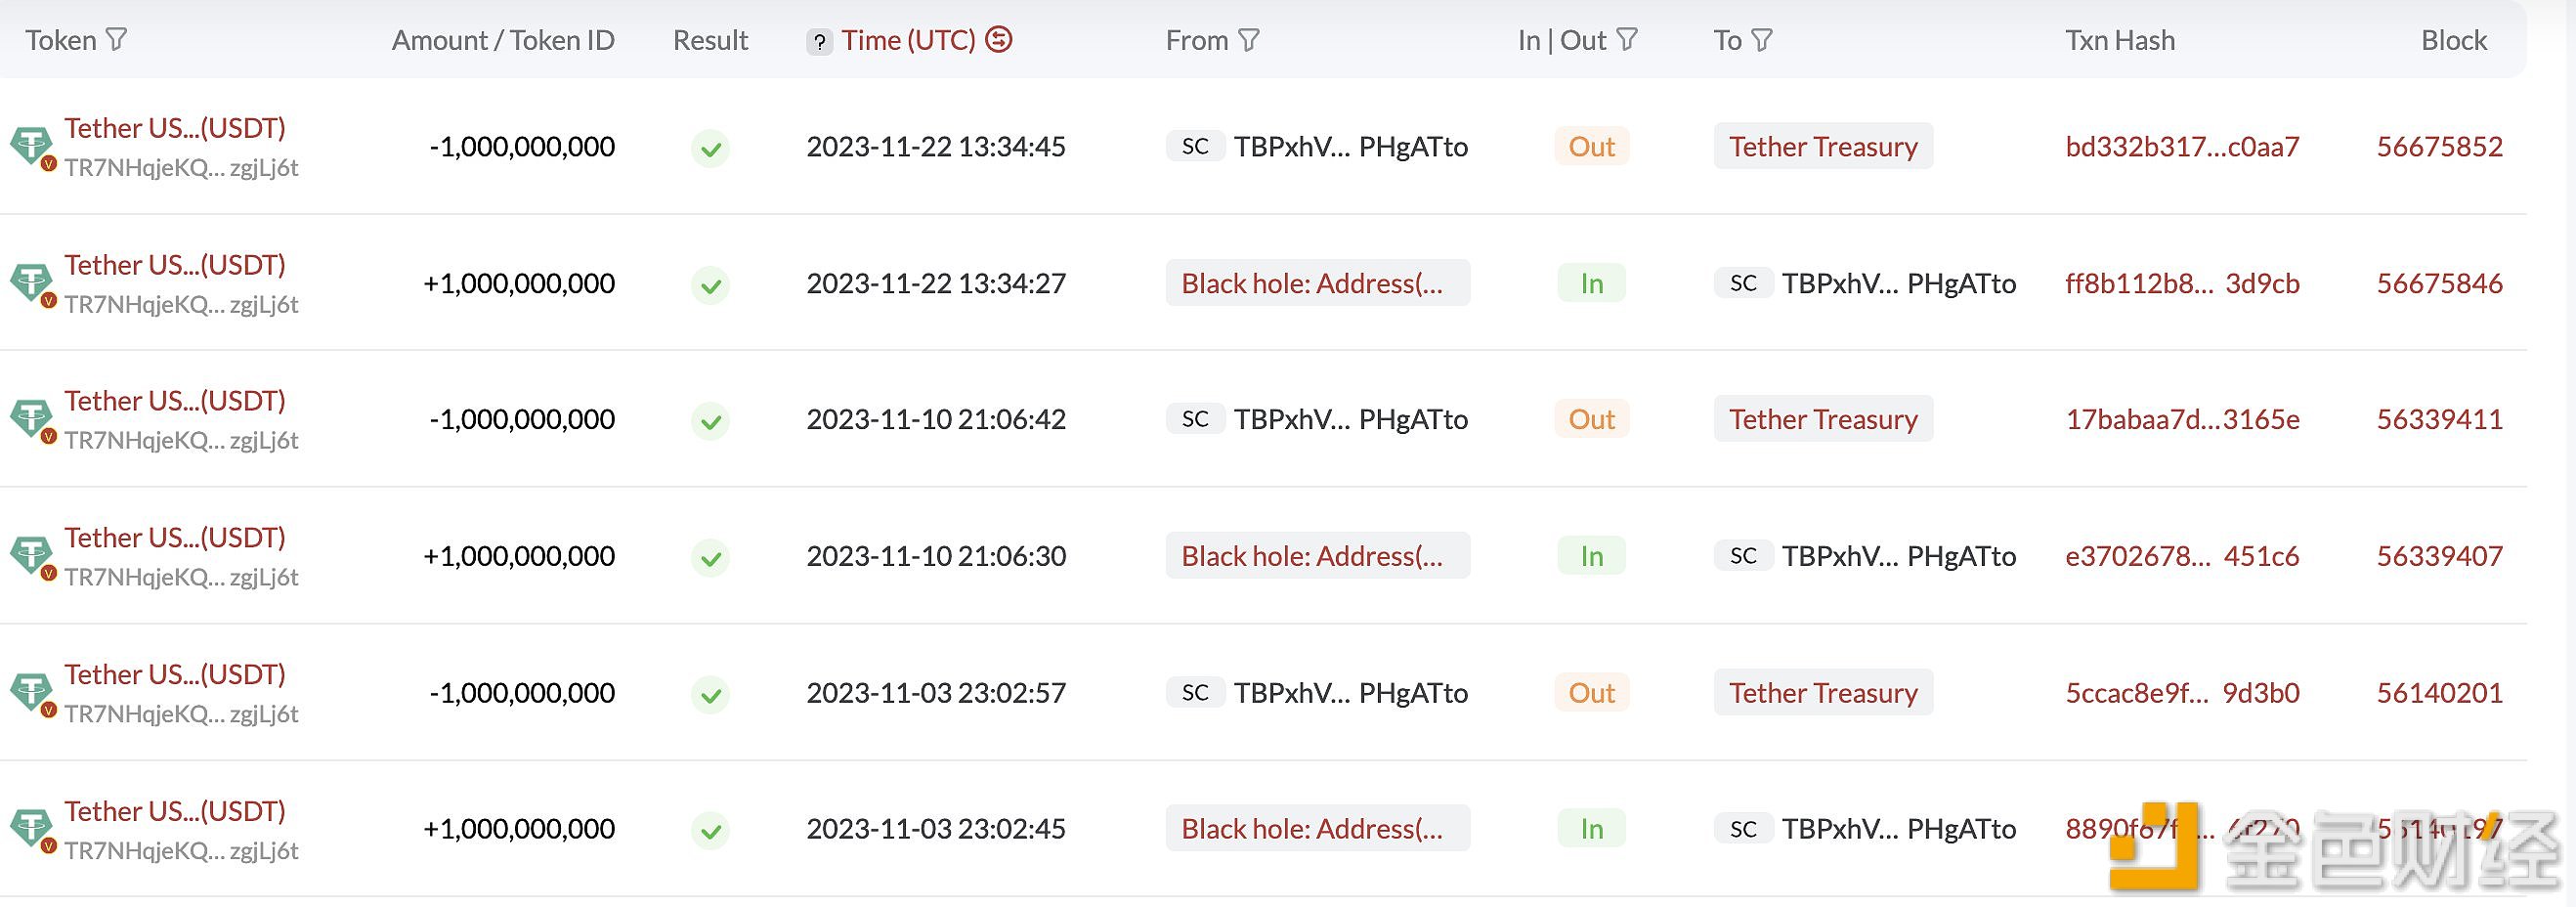Click the From column filter funnel
The height and width of the screenshot is (907, 2576).
click(x=1249, y=40)
